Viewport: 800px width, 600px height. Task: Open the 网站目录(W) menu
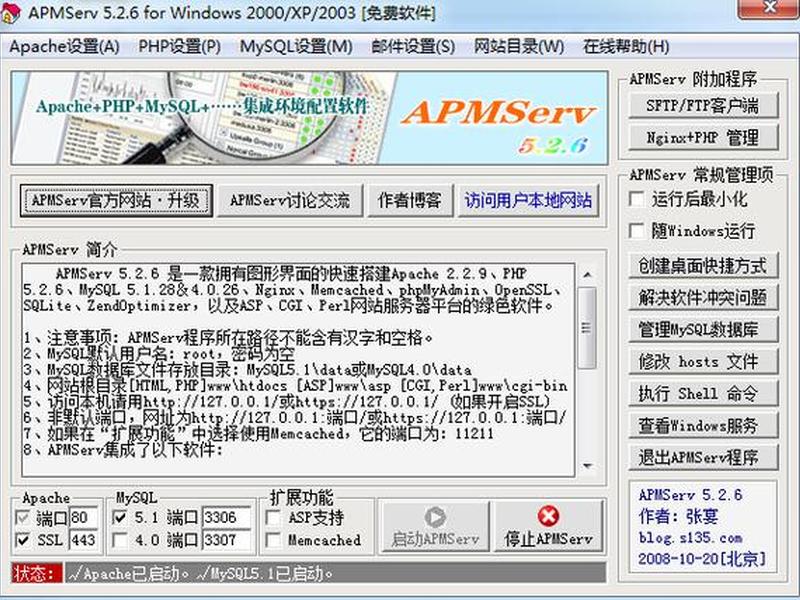(519, 46)
